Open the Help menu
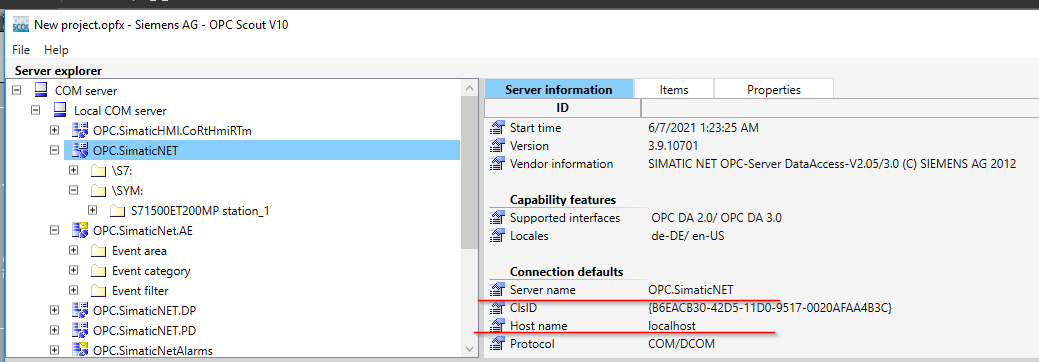Viewport: 1039px width, 362px height. [x=56, y=50]
